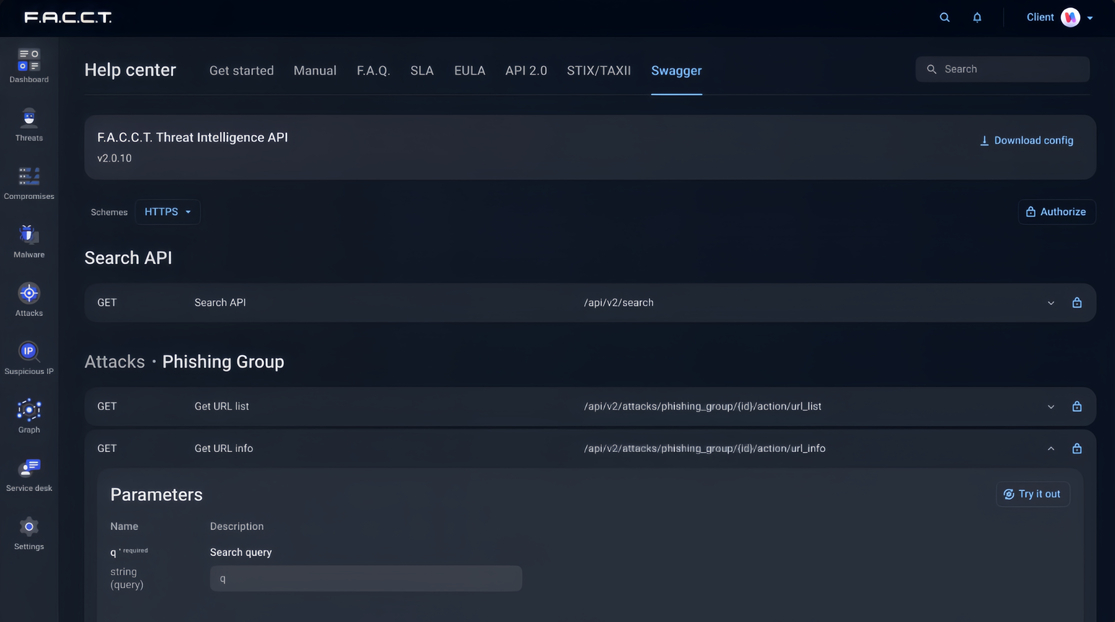Click the q search query input

[x=366, y=579]
